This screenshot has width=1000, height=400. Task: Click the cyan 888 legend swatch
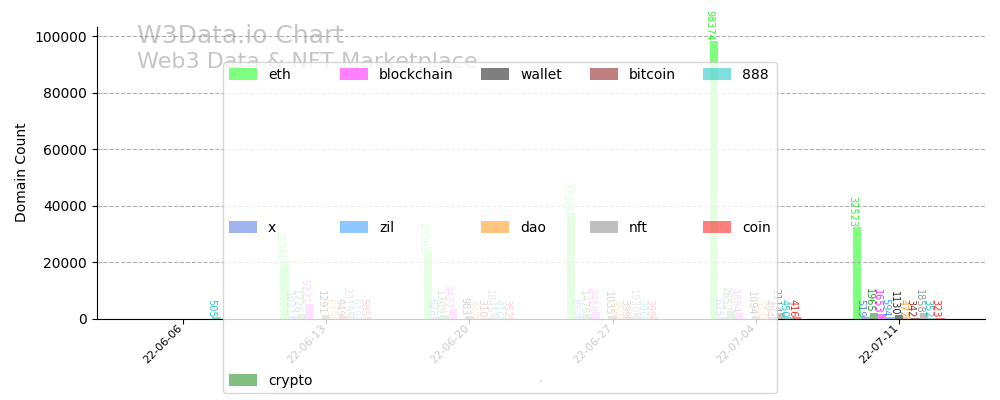click(717, 74)
